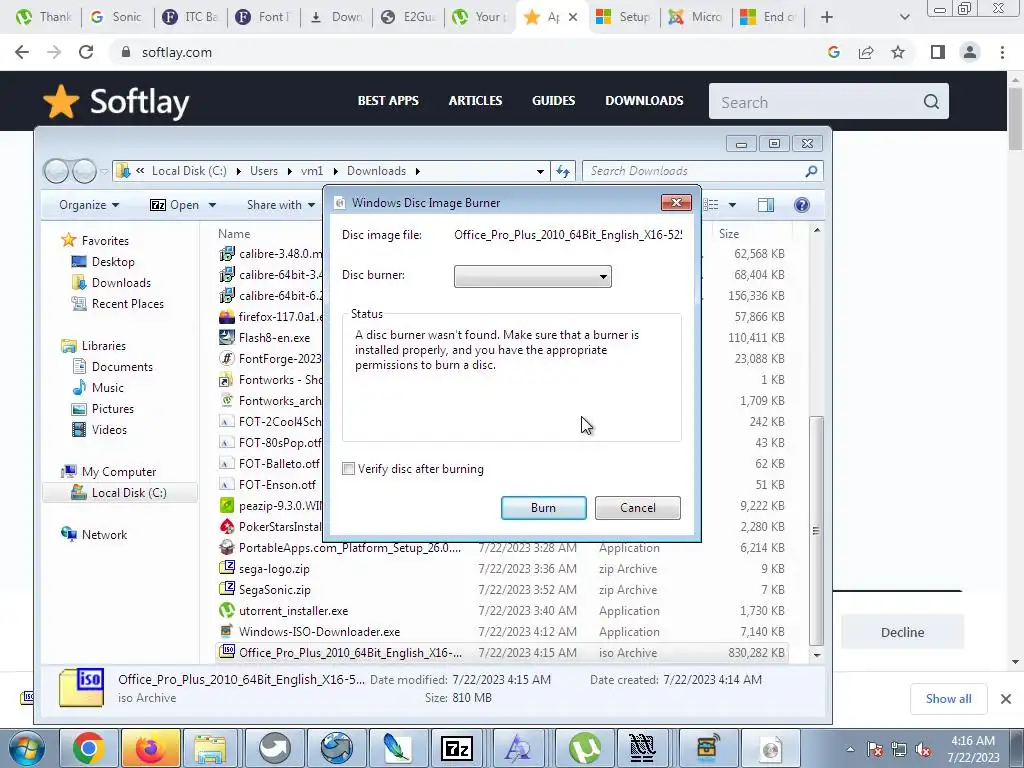Select the SegaSonic.zip file
Image resolution: width=1024 pixels, height=768 pixels.
(x=274, y=590)
